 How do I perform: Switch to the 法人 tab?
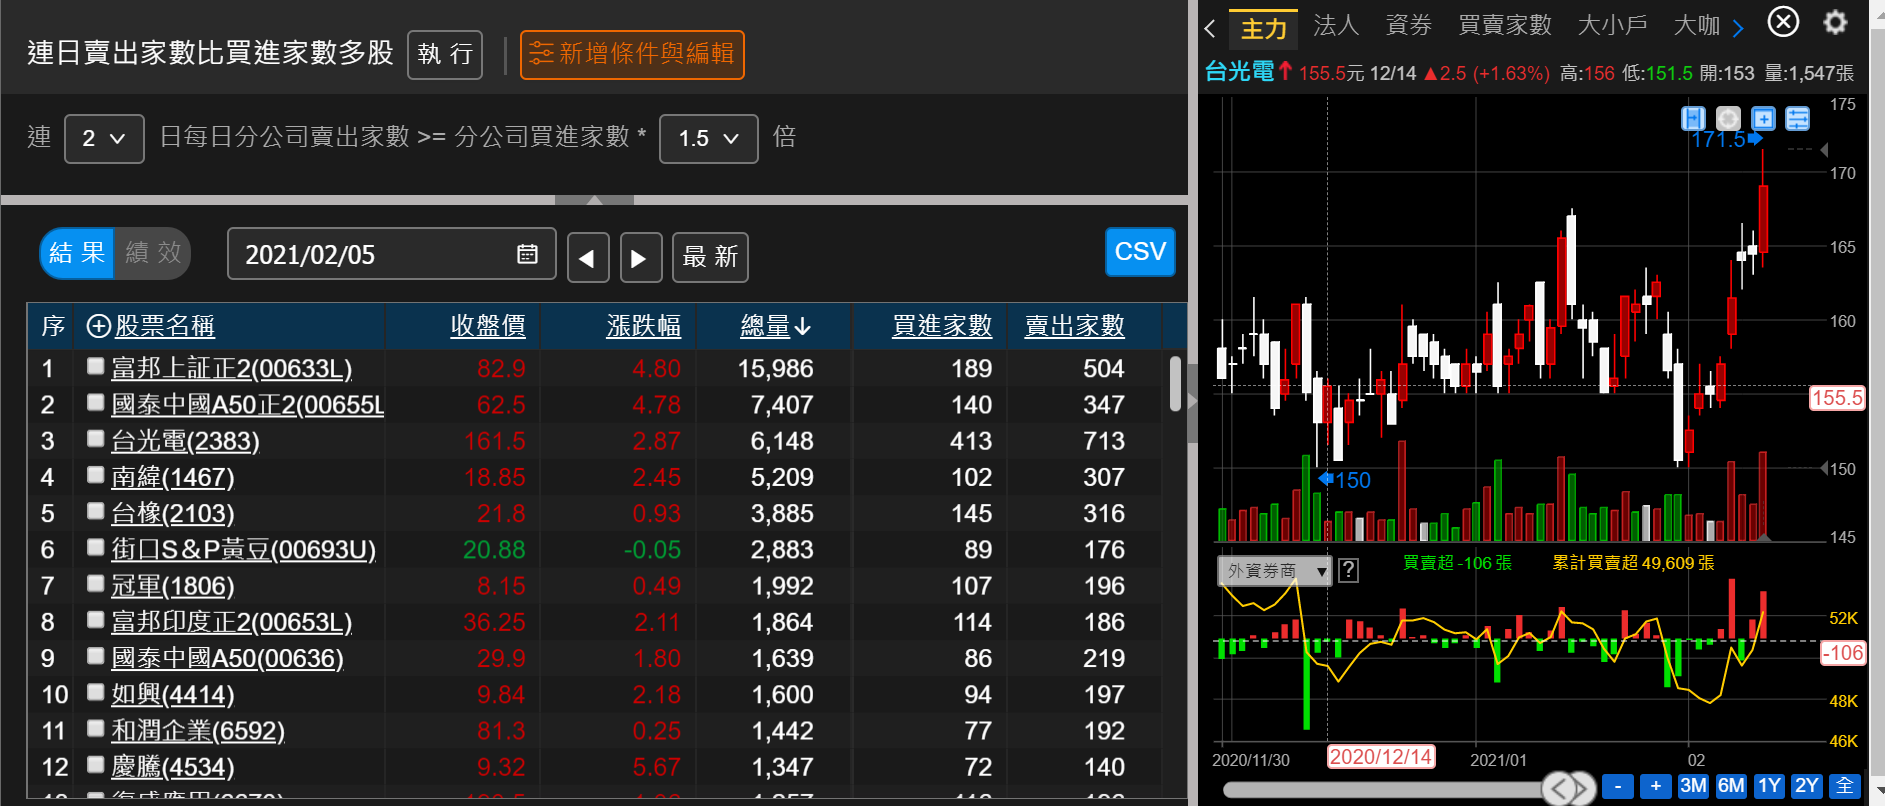(1335, 25)
